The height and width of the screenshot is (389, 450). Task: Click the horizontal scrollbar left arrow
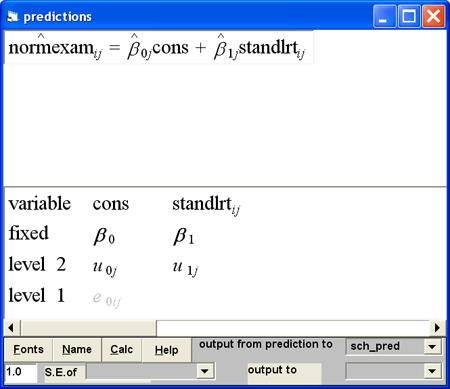tap(11, 328)
